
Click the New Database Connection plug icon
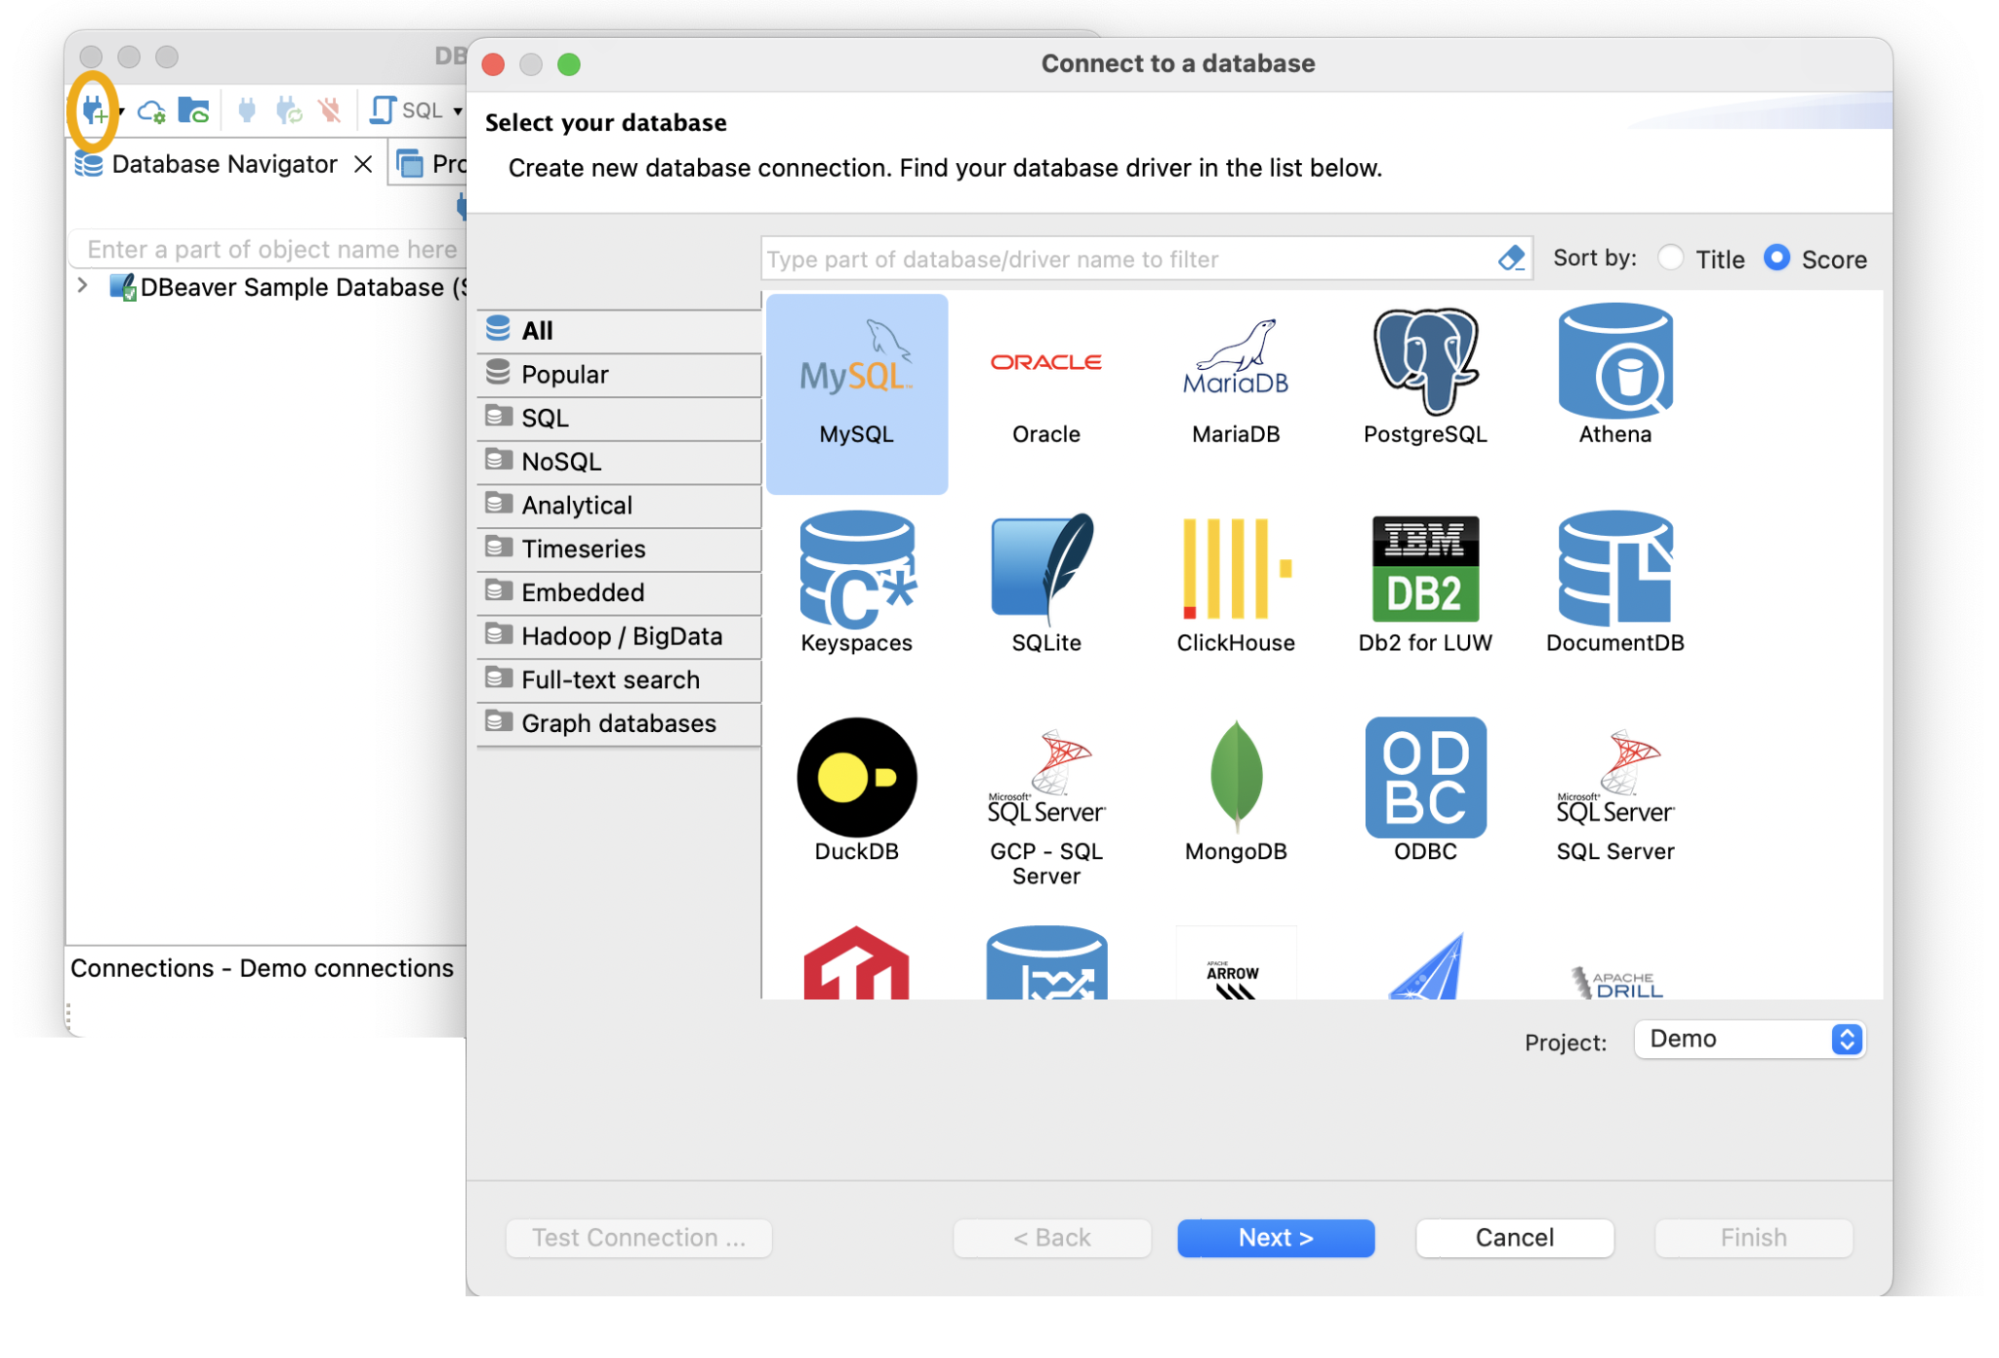tap(92, 110)
